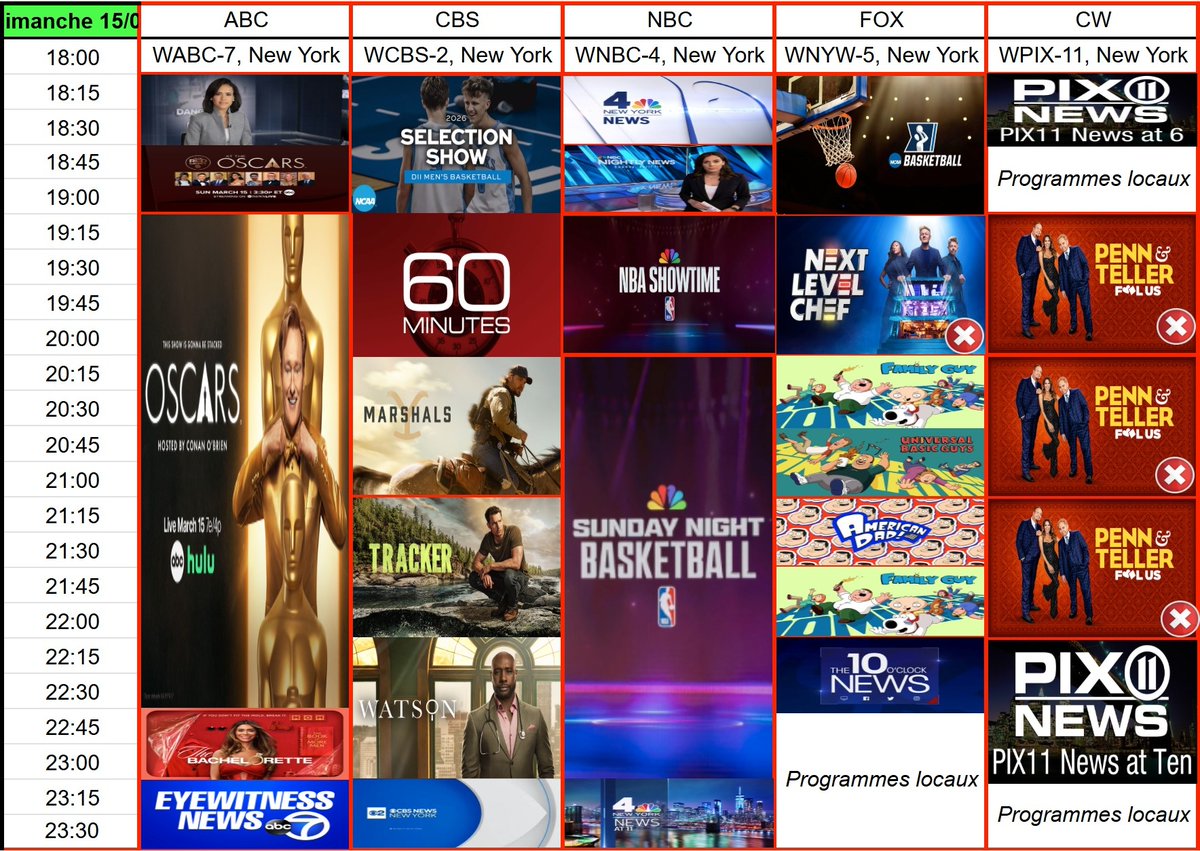Select the NCAA Basketball thumbnail on FOX
1200x851 pixels.
pos(881,144)
